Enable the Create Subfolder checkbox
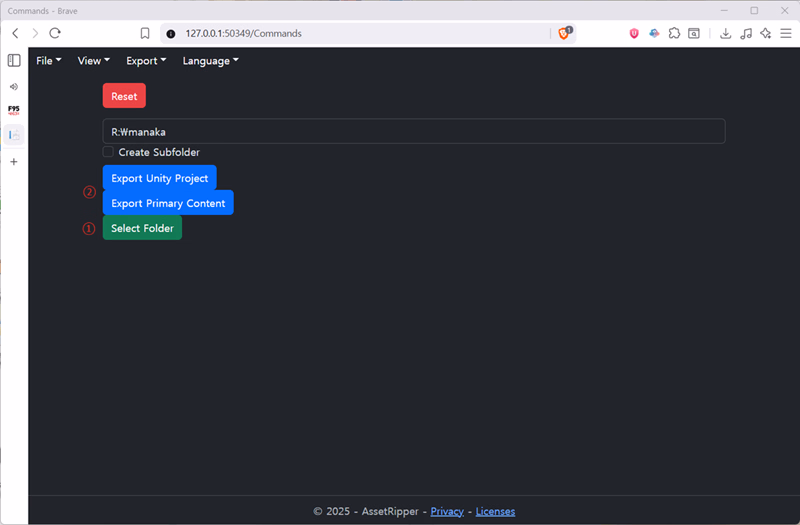800x525 pixels. 108,152
